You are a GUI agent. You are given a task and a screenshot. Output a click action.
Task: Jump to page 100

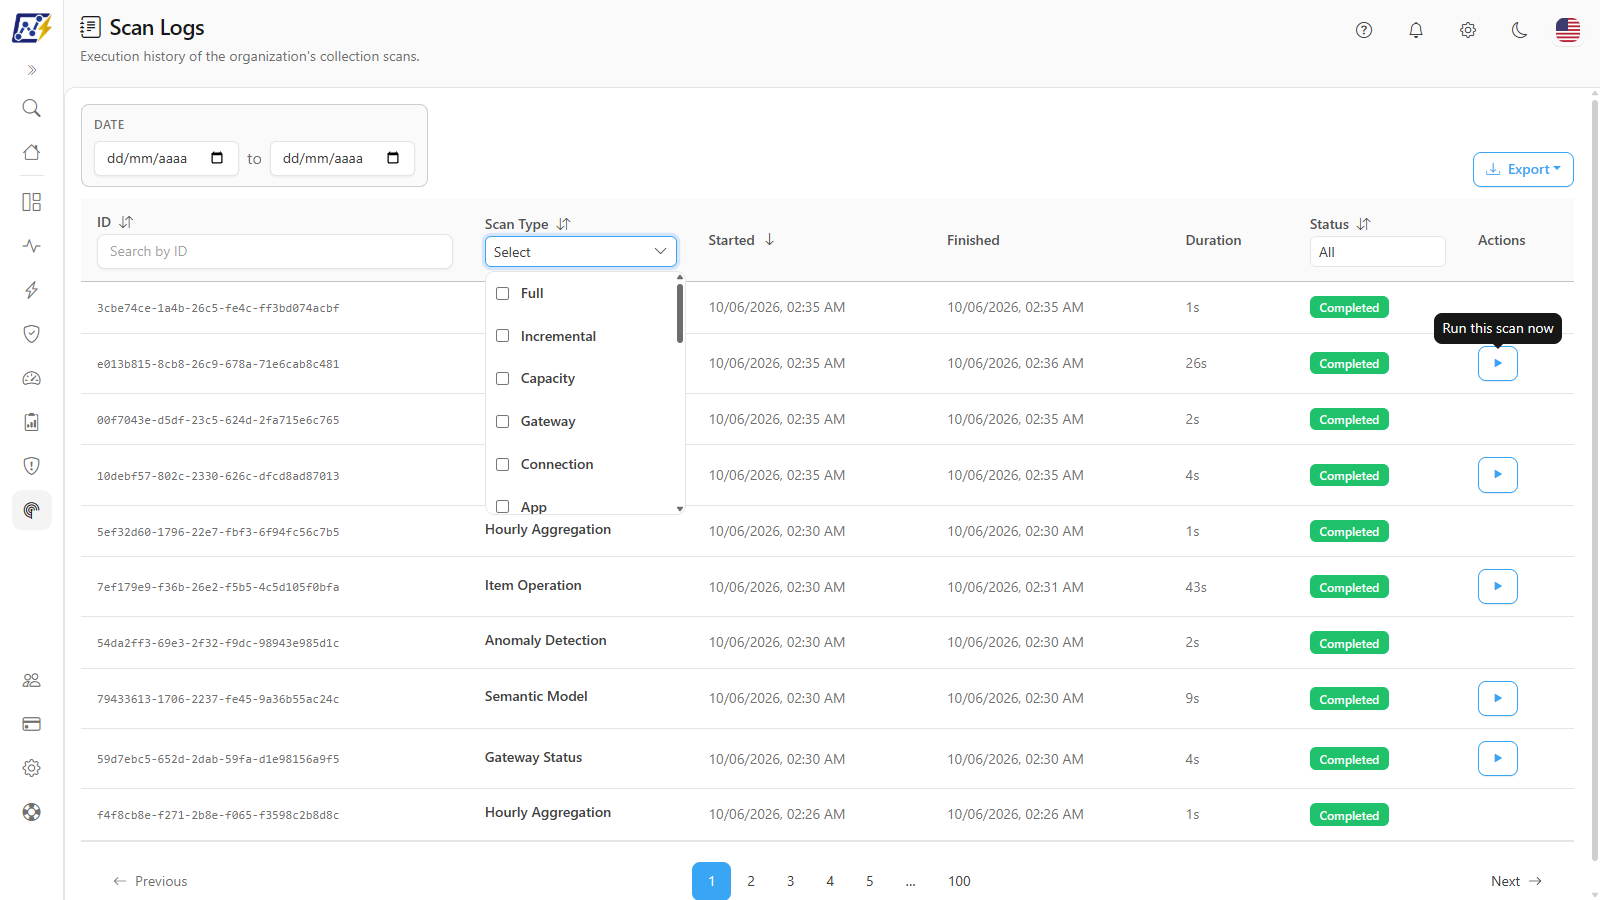point(959,881)
